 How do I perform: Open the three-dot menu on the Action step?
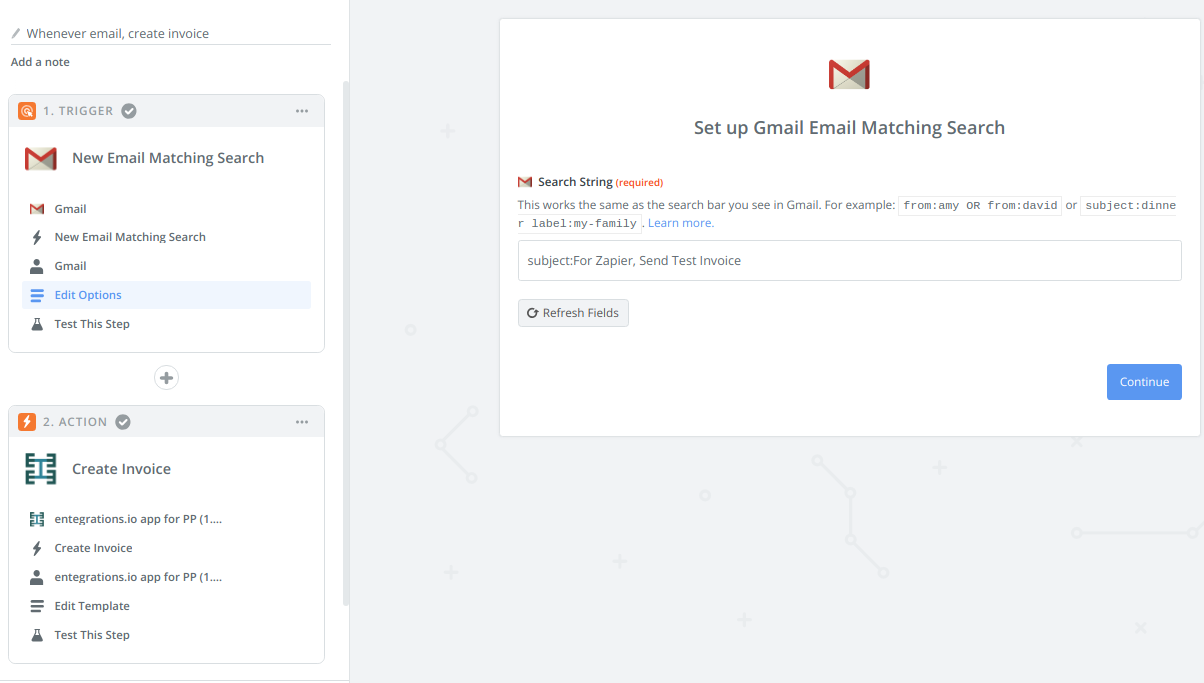[x=302, y=422]
